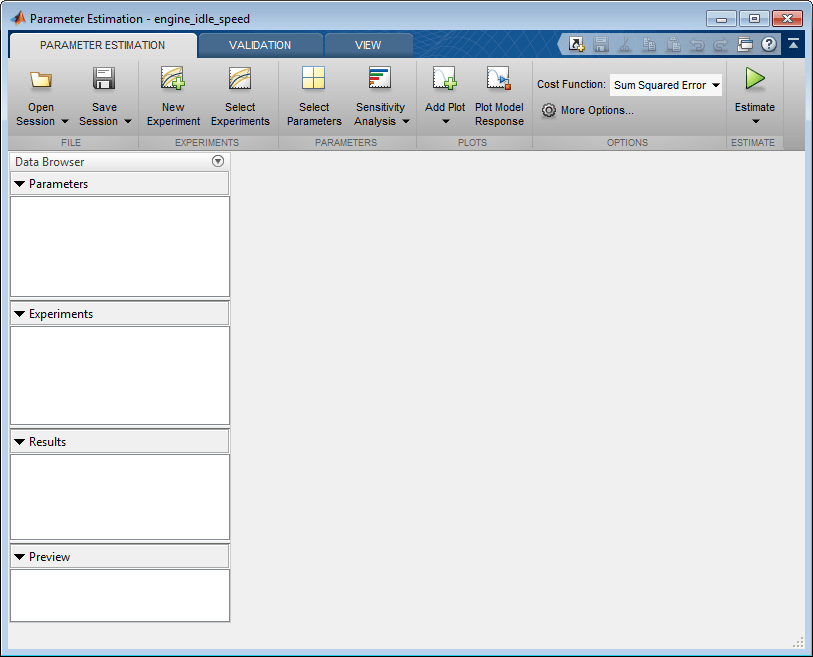Open Select Parameters grid icon

click(x=314, y=78)
